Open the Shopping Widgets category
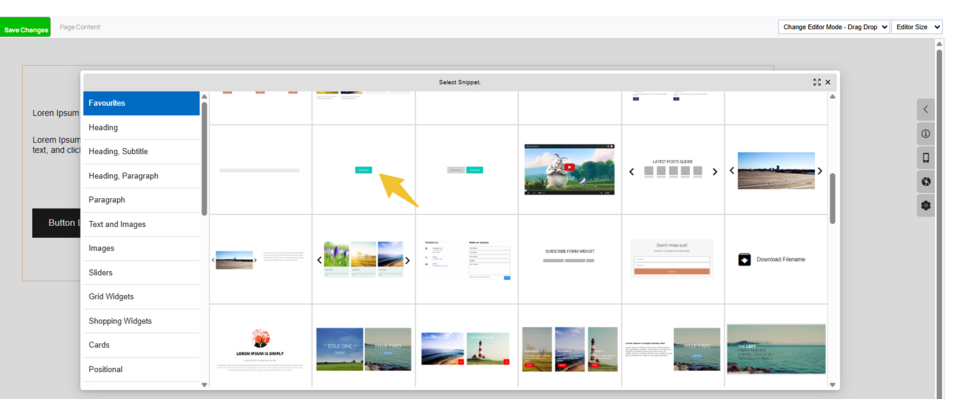Viewport: 960px width, 399px height. pos(141,321)
